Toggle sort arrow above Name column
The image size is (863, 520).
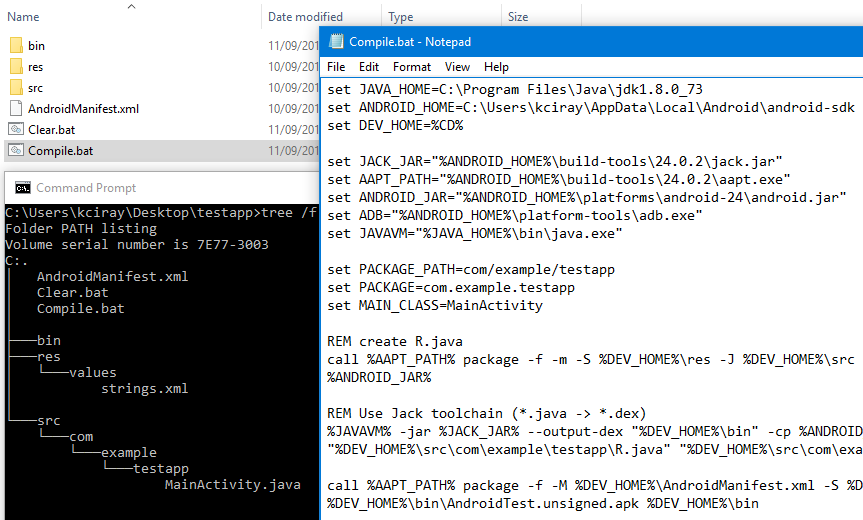pyautogui.click(x=131, y=6)
